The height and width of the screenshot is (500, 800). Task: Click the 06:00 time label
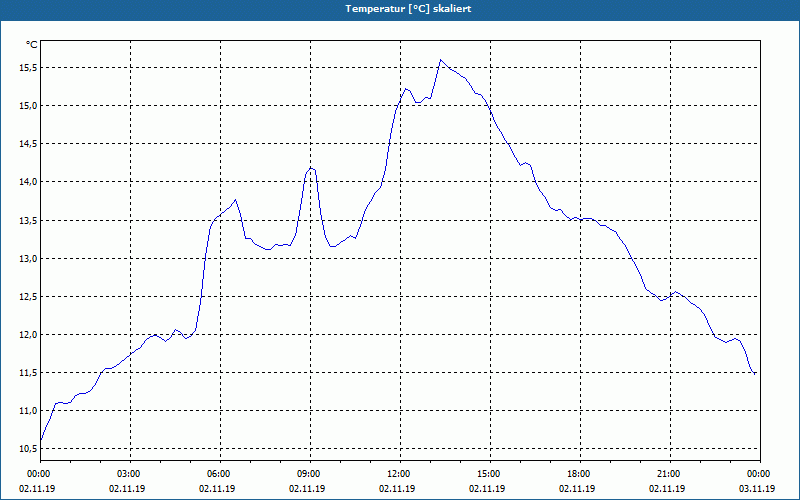click(x=220, y=473)
